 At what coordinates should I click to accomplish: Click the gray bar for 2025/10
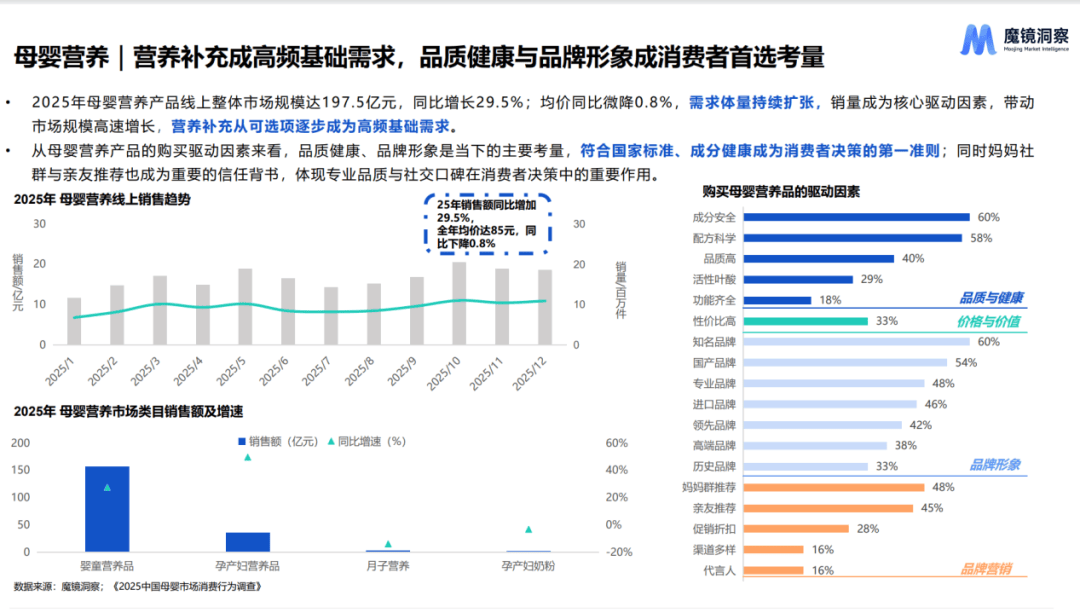459,303
